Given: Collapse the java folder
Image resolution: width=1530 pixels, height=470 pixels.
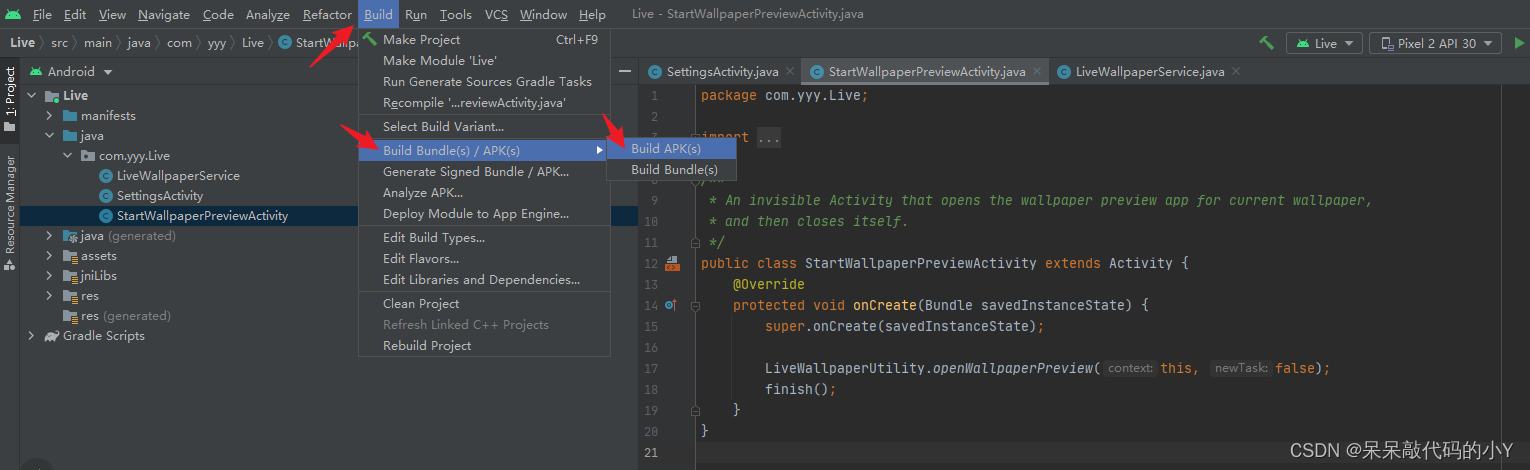Looking at the screenshot, I should click(x=49, y=135).
